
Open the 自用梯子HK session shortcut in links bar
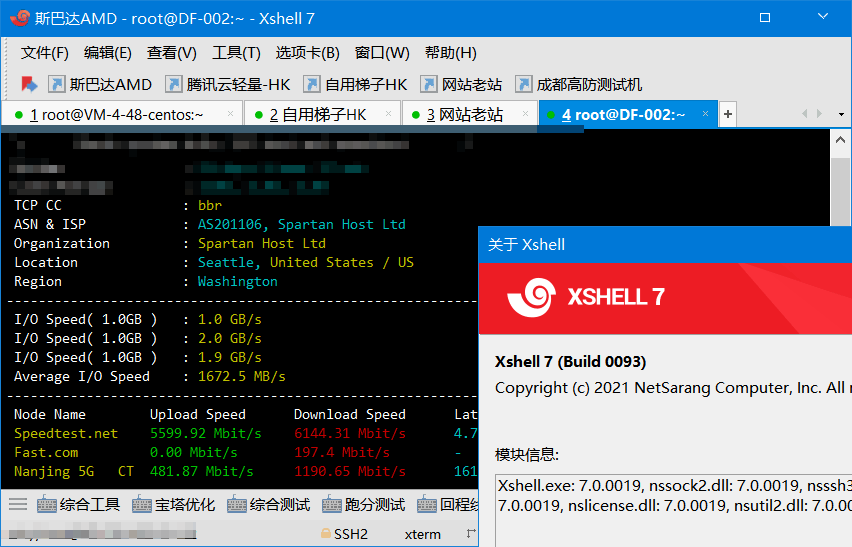click(355, 84)
